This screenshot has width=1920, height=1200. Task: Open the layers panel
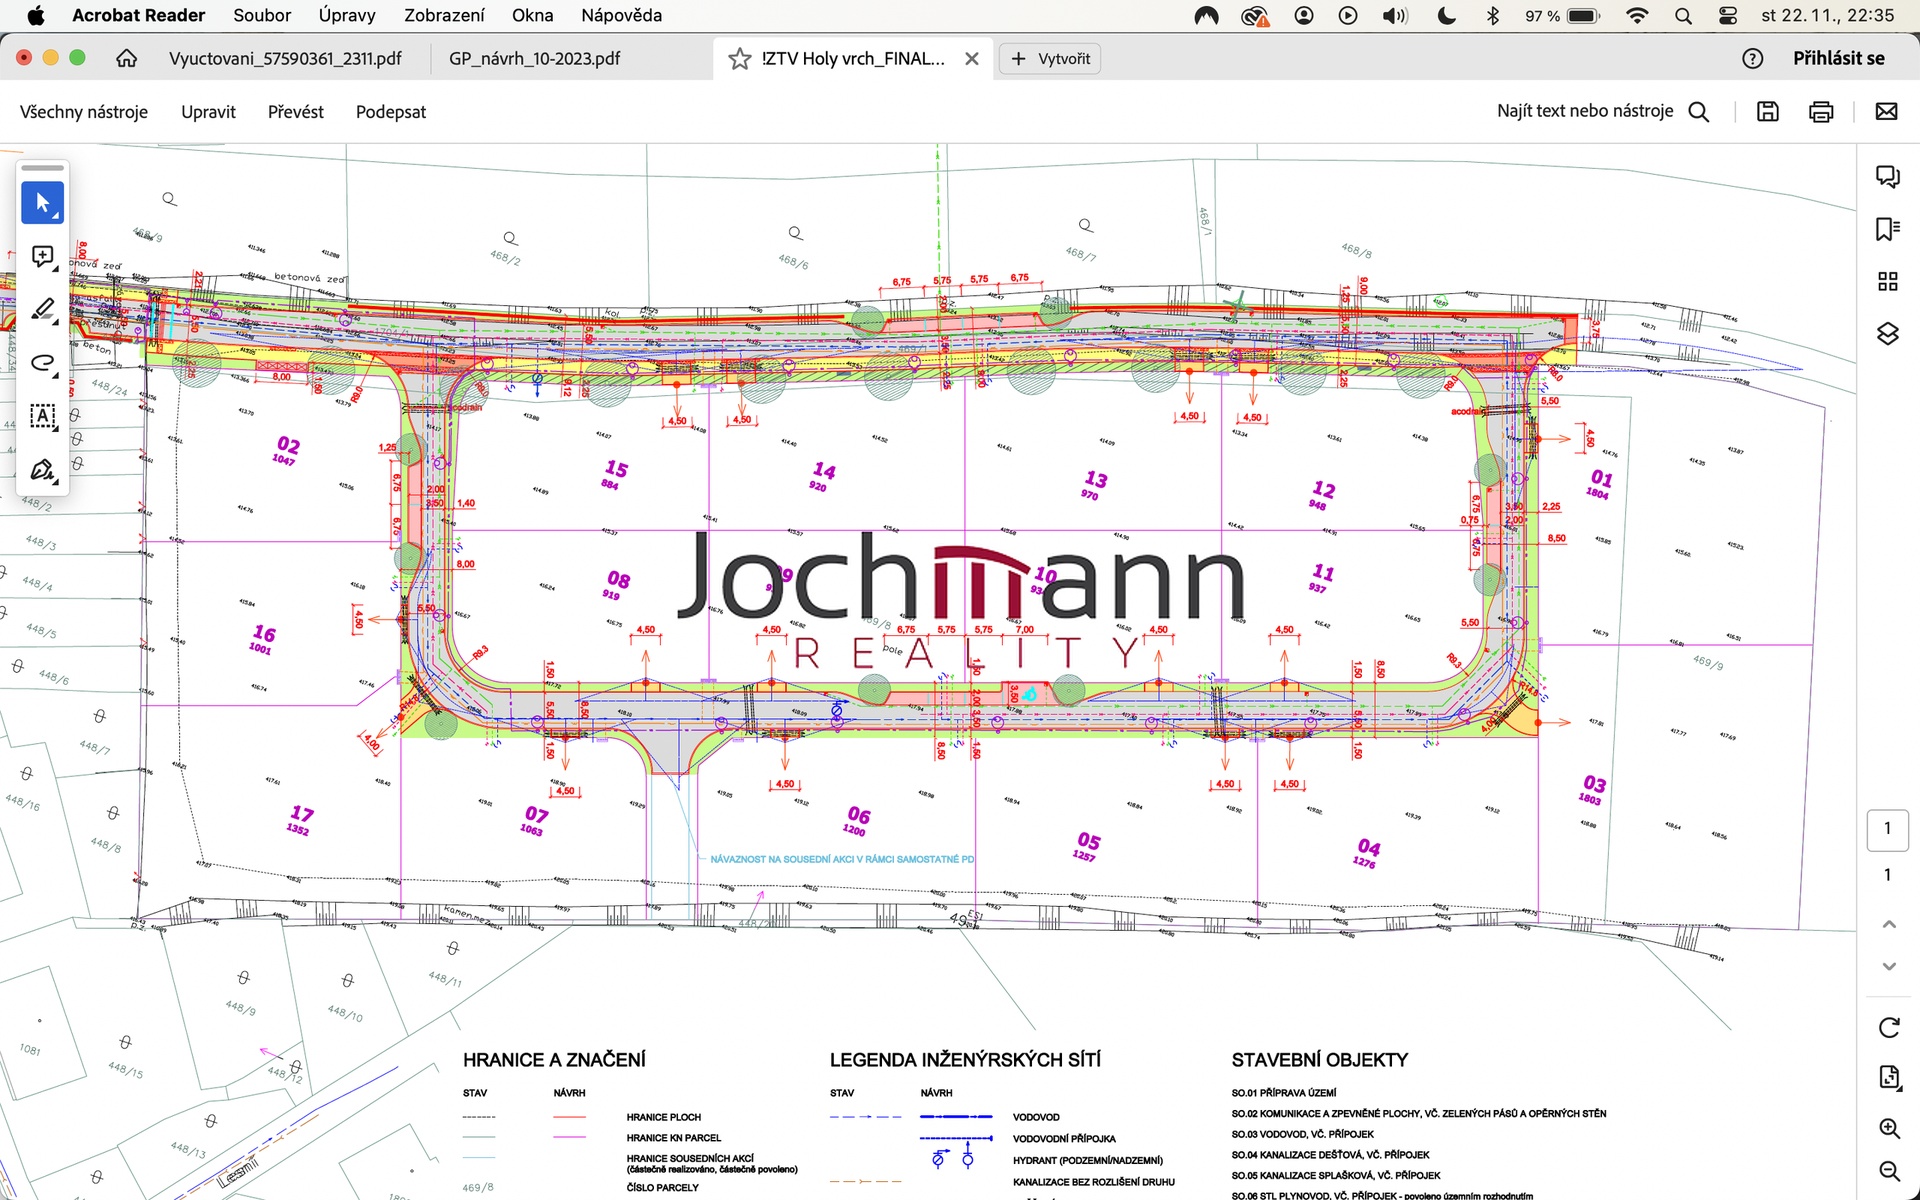click(x=1887, y=333)
